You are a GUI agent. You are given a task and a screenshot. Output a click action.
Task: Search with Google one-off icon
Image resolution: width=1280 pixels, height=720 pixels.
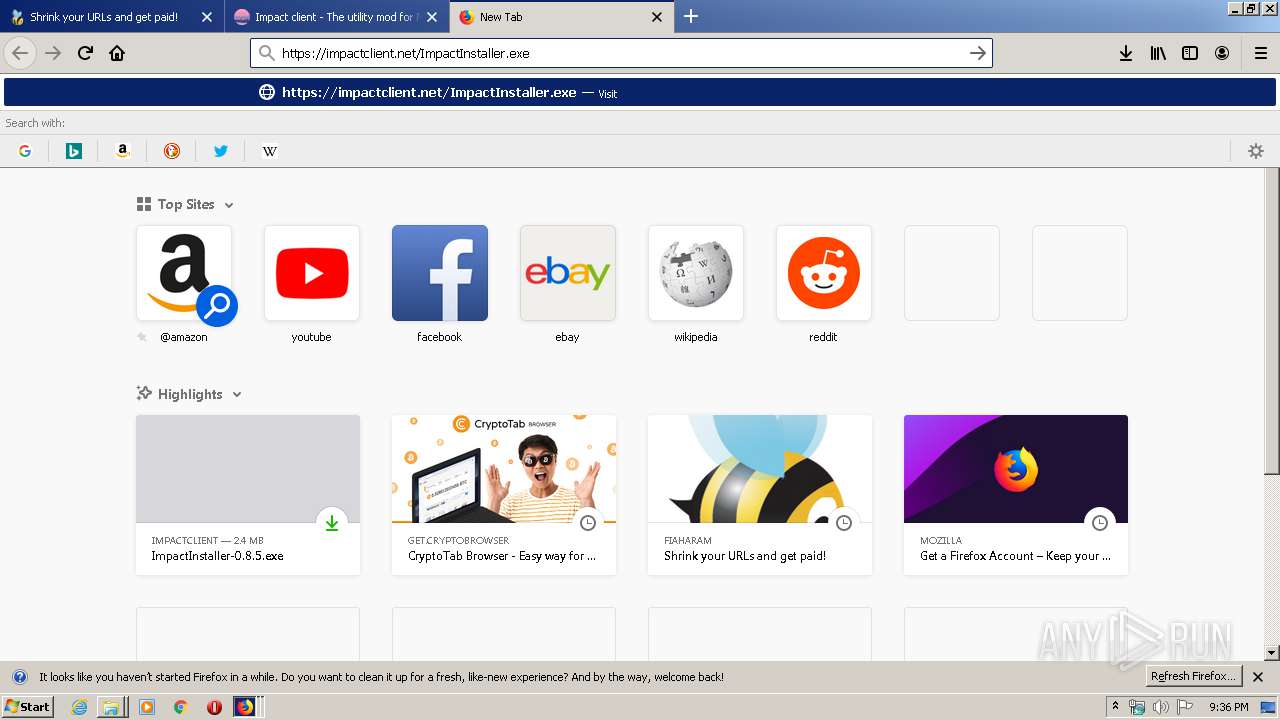(x=25, y=151)
